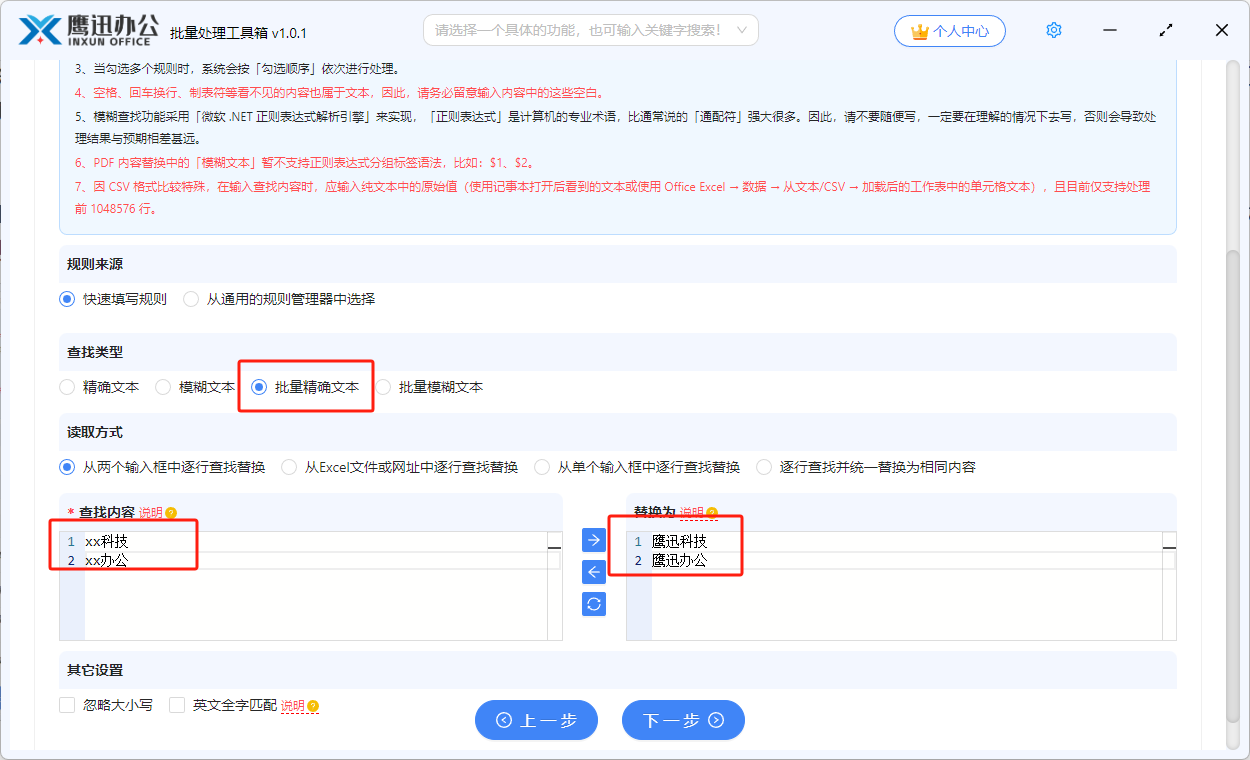
Task: Select 从通用的规则管理器中选择 rule source
Action: [190, 298]
